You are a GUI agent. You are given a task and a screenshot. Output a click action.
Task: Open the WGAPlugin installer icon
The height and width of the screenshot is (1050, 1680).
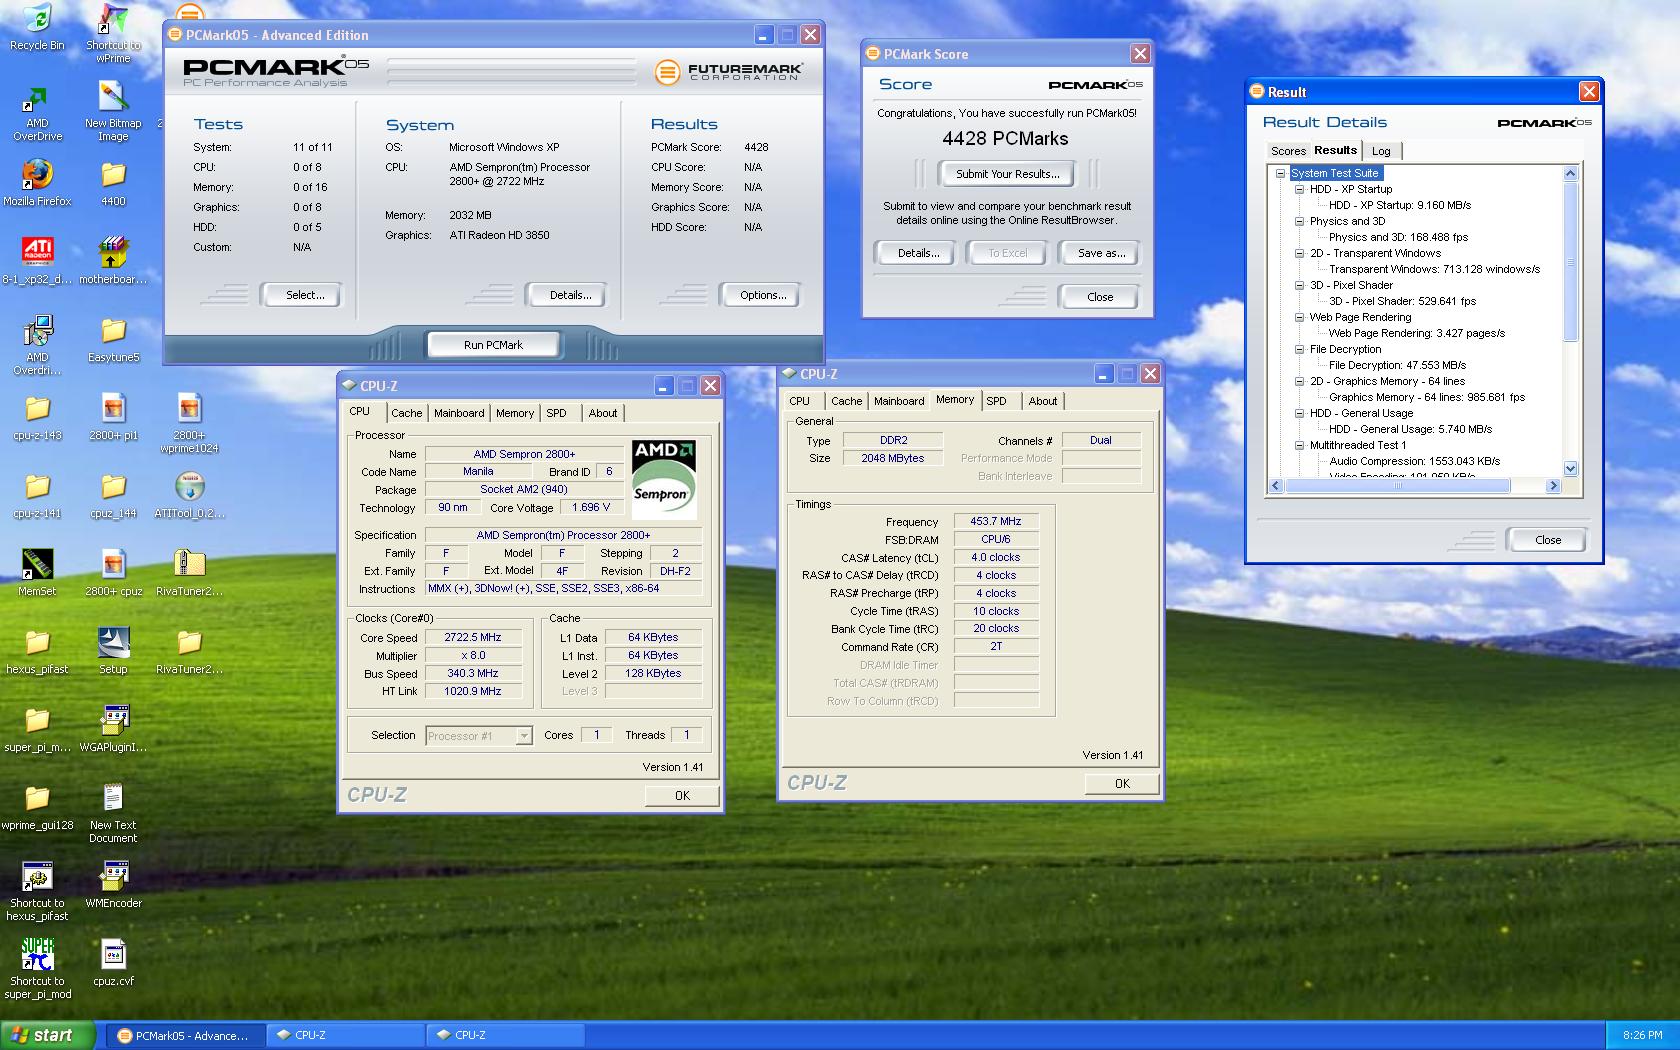(x=113, y=729)
